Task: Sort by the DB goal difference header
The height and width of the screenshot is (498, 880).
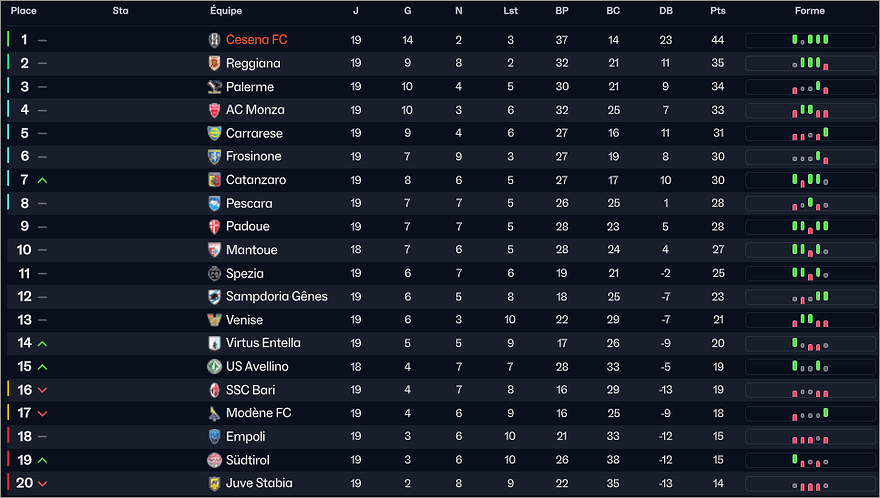Action: (x=666, y=11)
